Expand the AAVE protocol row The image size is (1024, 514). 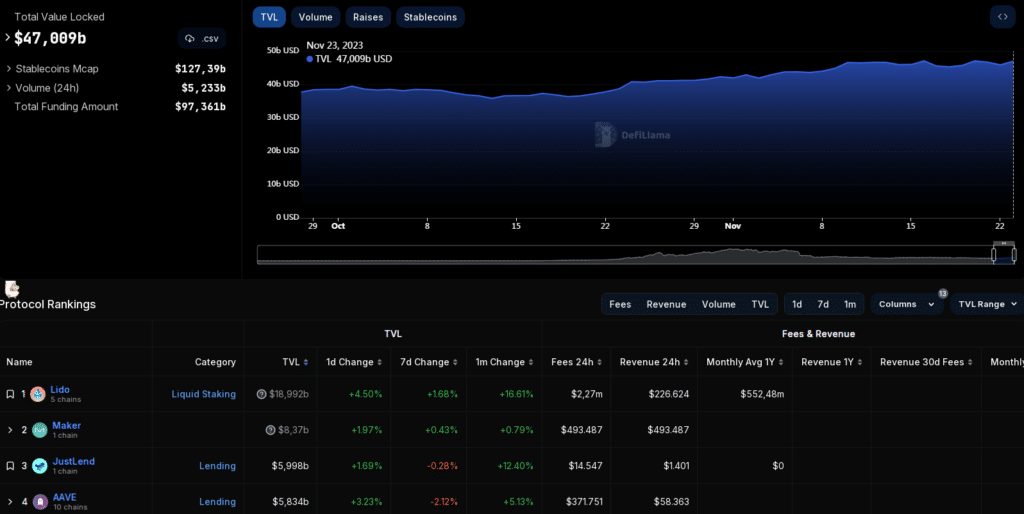10,502
